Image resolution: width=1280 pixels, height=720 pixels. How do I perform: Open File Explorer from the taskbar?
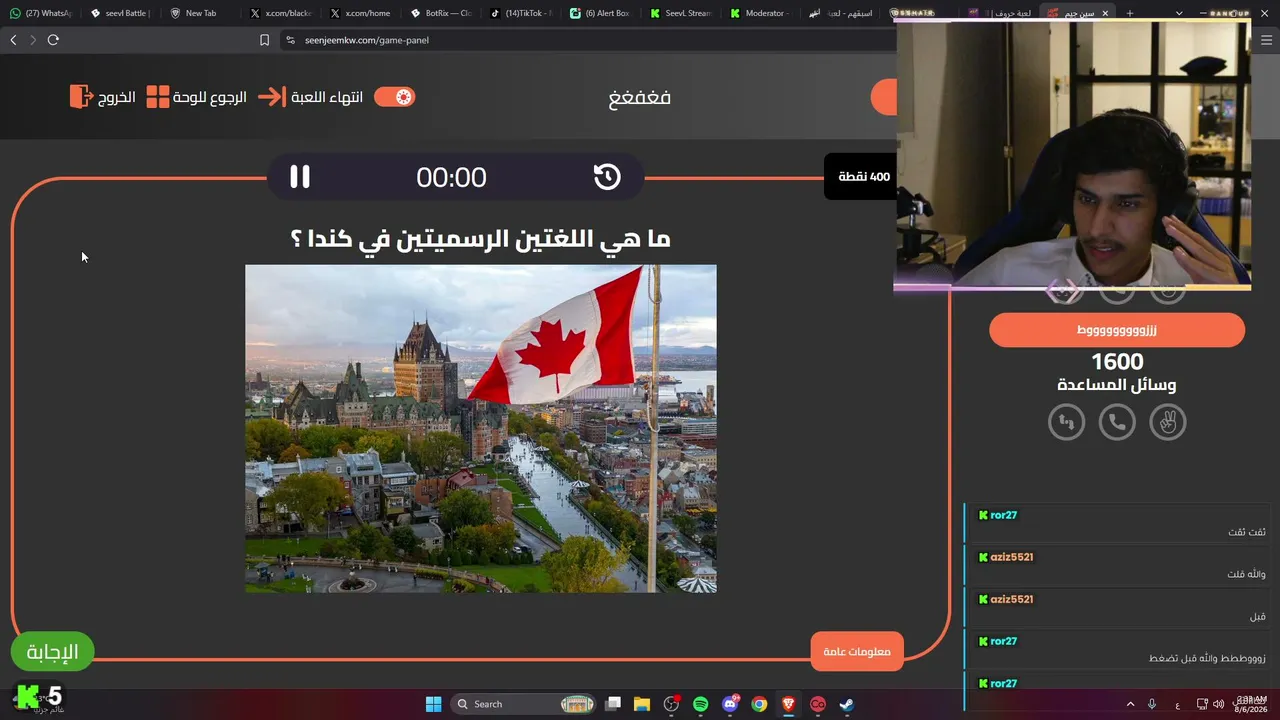click(x=642, y=704)
